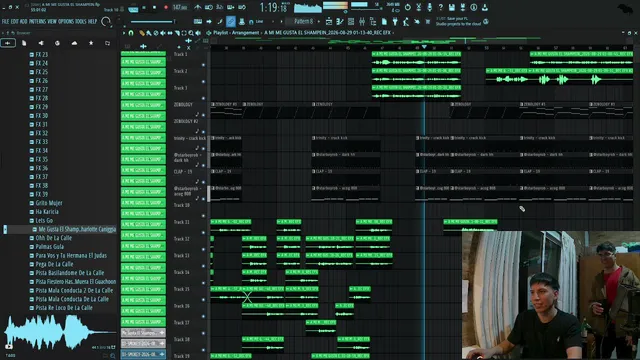Open the playlist options menu arrow

[x=124, y=33]
